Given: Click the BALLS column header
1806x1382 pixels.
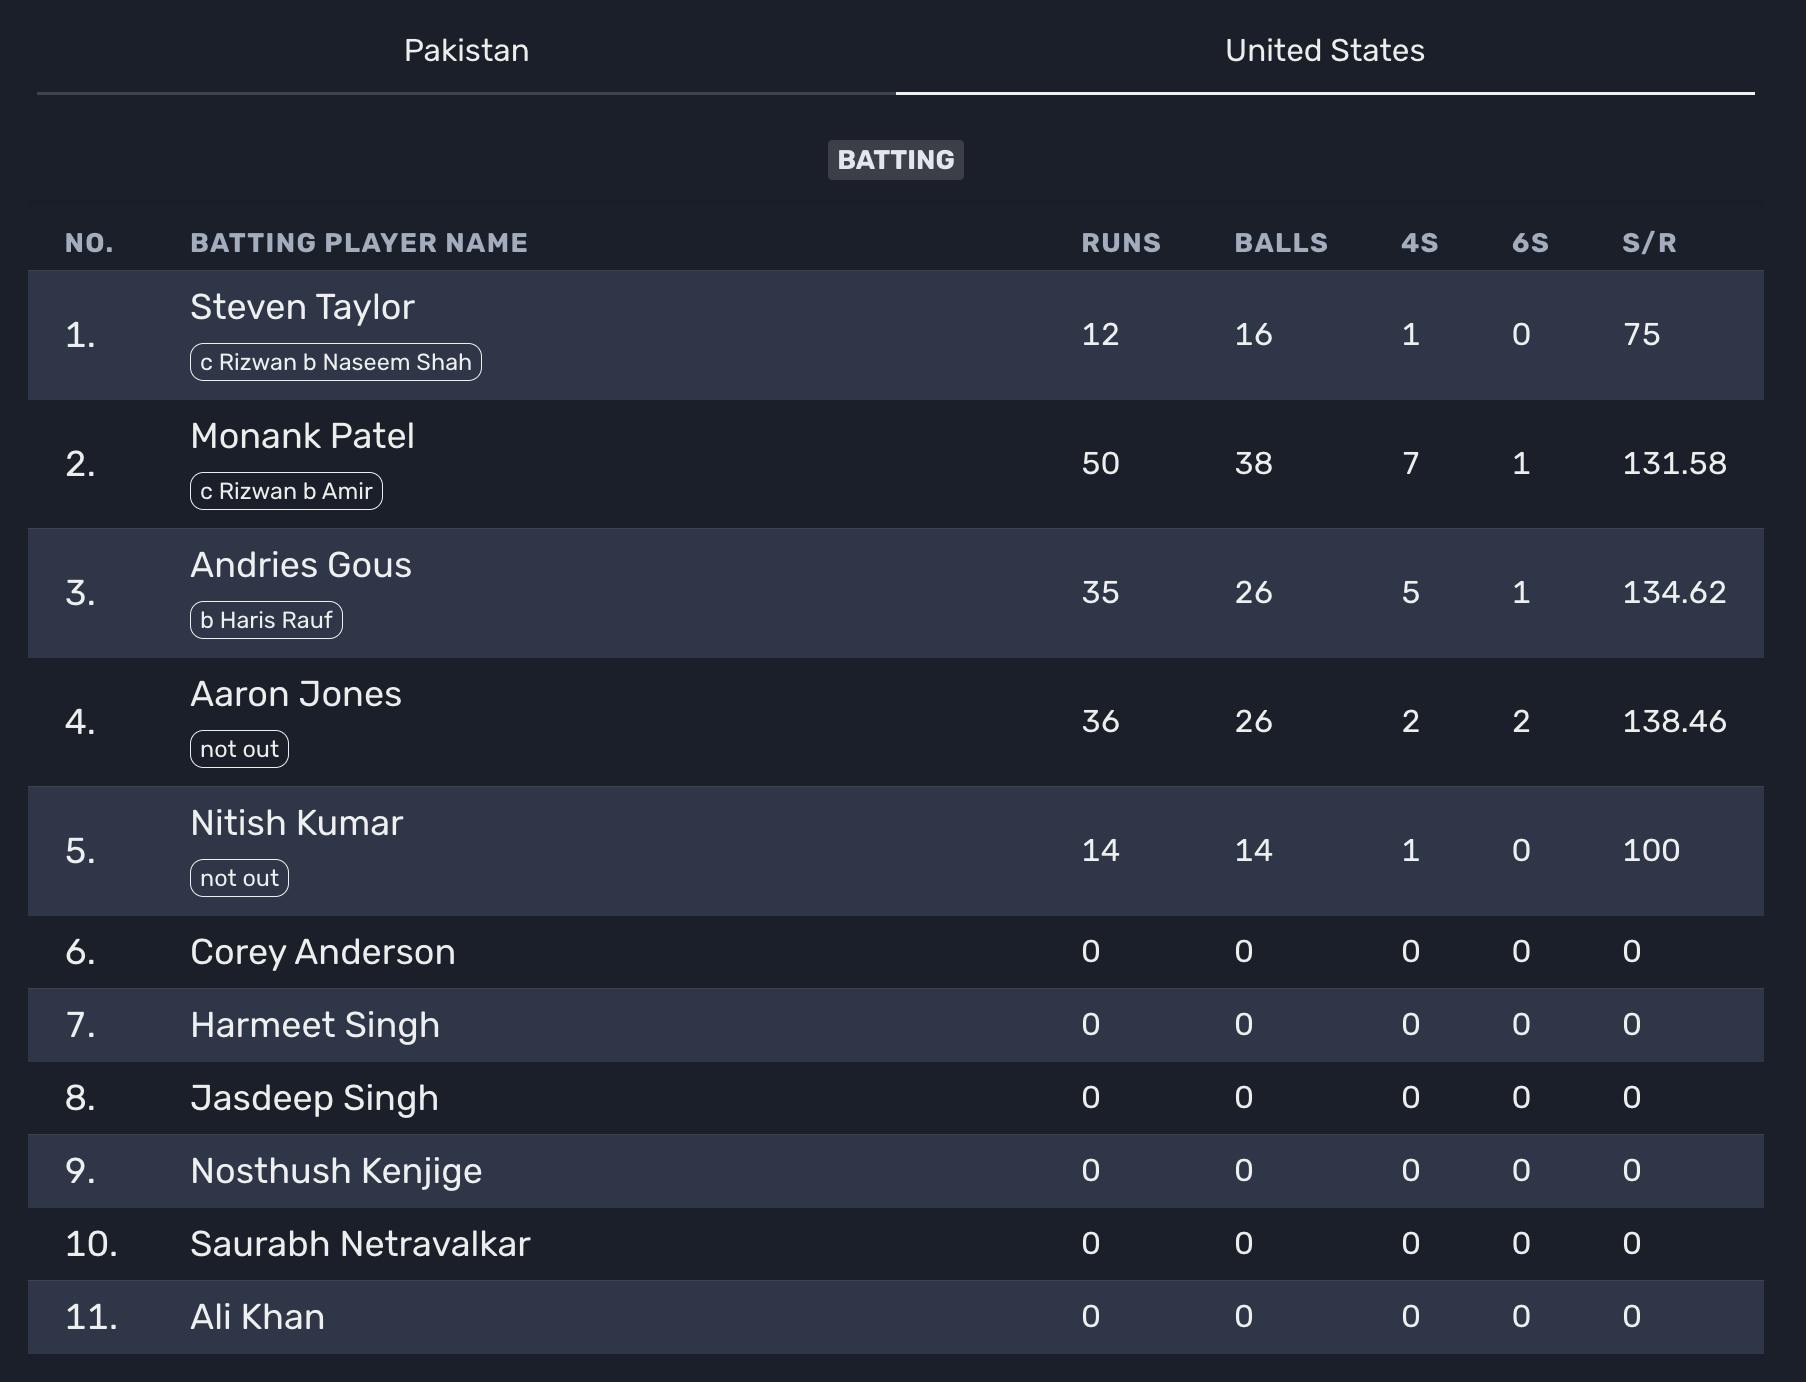Looking at the screenshot, I should pyautogui.click(x=1280, y=243).
